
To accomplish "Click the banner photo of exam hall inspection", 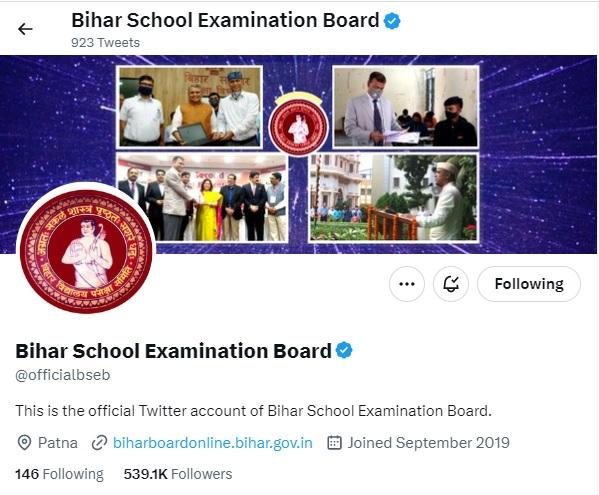I will [406, 107].
